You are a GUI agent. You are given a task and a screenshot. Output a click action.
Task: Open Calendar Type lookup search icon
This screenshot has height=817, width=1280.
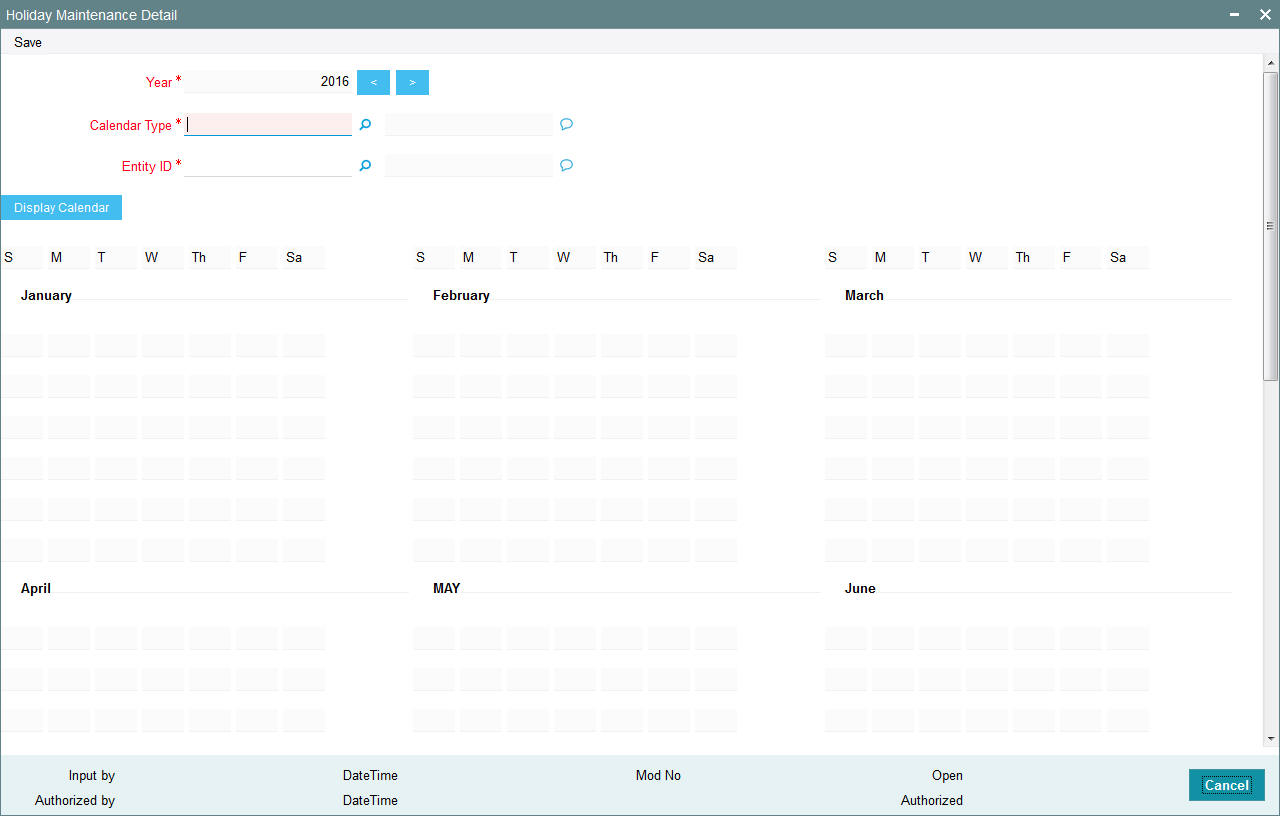click(365, 125)
